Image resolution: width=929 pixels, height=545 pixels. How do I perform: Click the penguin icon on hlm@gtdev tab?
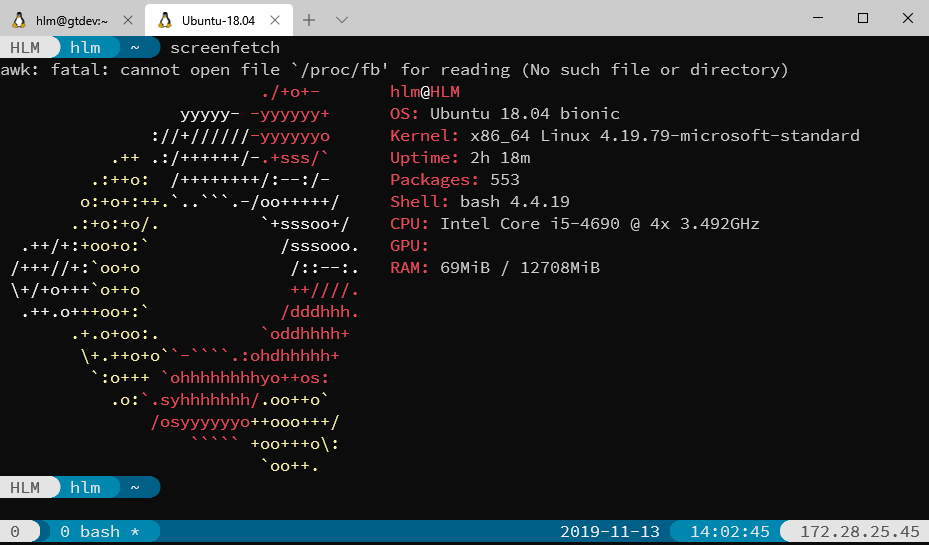[20, 20]
